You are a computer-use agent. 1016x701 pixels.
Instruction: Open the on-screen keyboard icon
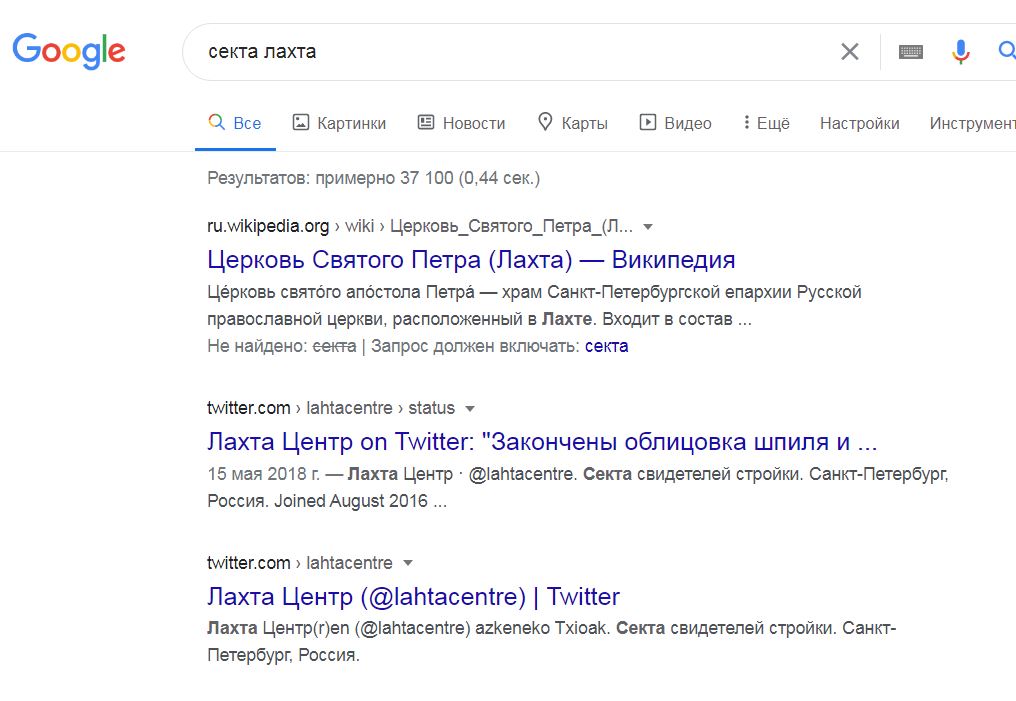click(x=910, y=52)
